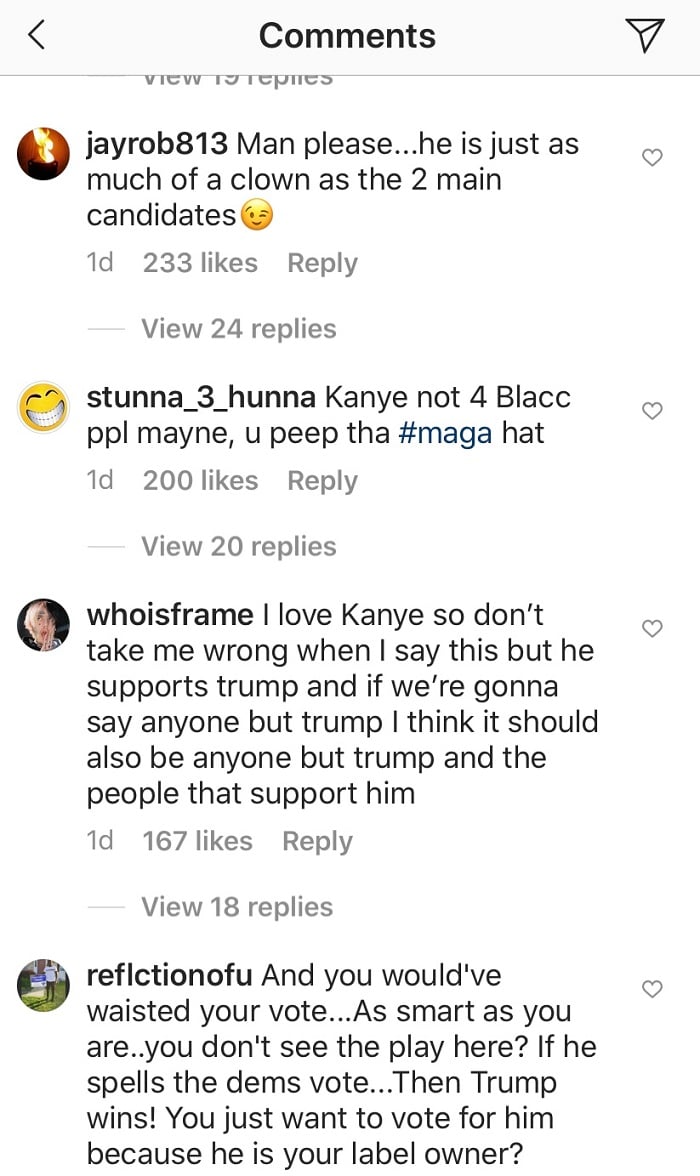Open reflctionofu's profile avatar
This screenshot has height=1176, width=700.
[44, 985]
